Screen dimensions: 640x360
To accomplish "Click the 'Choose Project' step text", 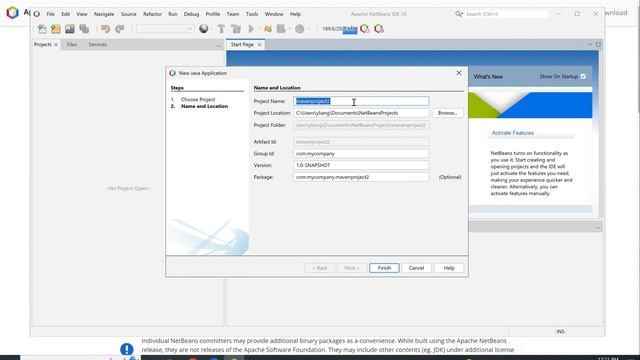I will 198,99.
